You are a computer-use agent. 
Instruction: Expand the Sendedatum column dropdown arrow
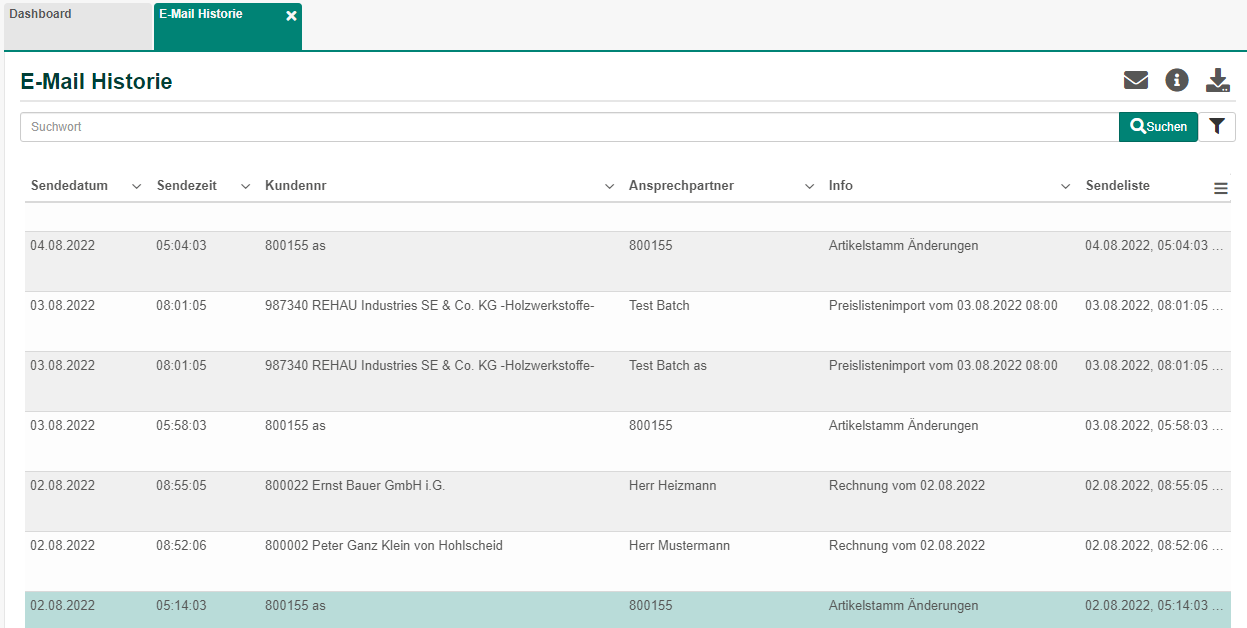[x=136, y=187]
